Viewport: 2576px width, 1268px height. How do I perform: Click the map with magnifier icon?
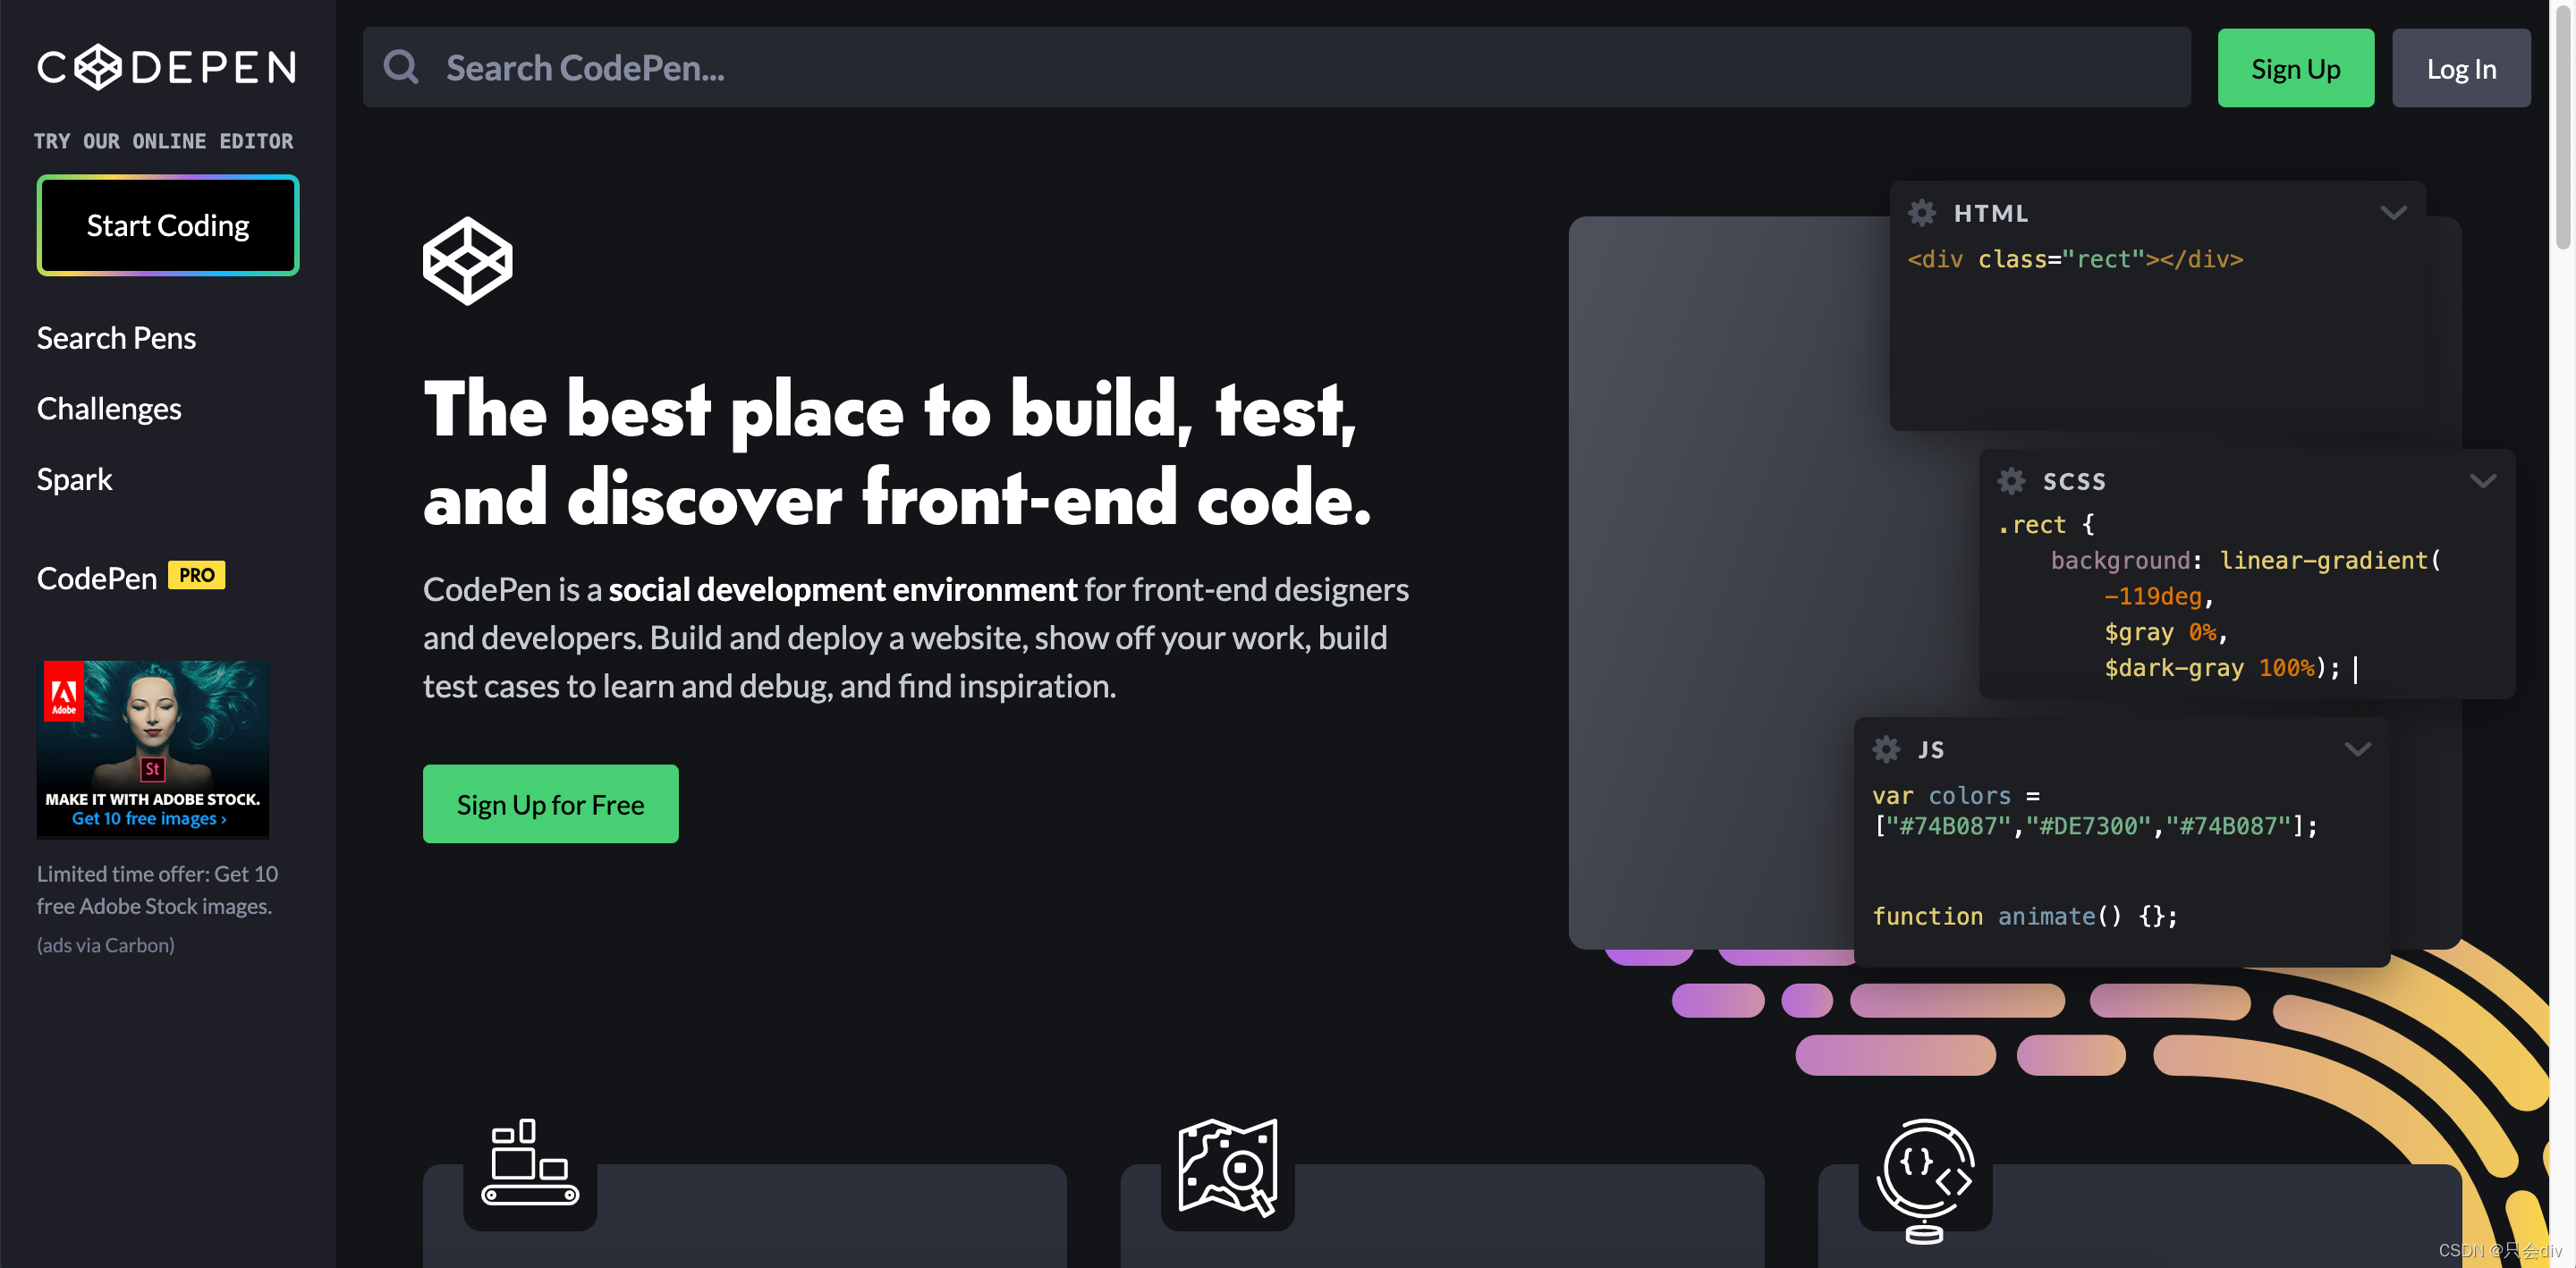click(1227, 1167)
